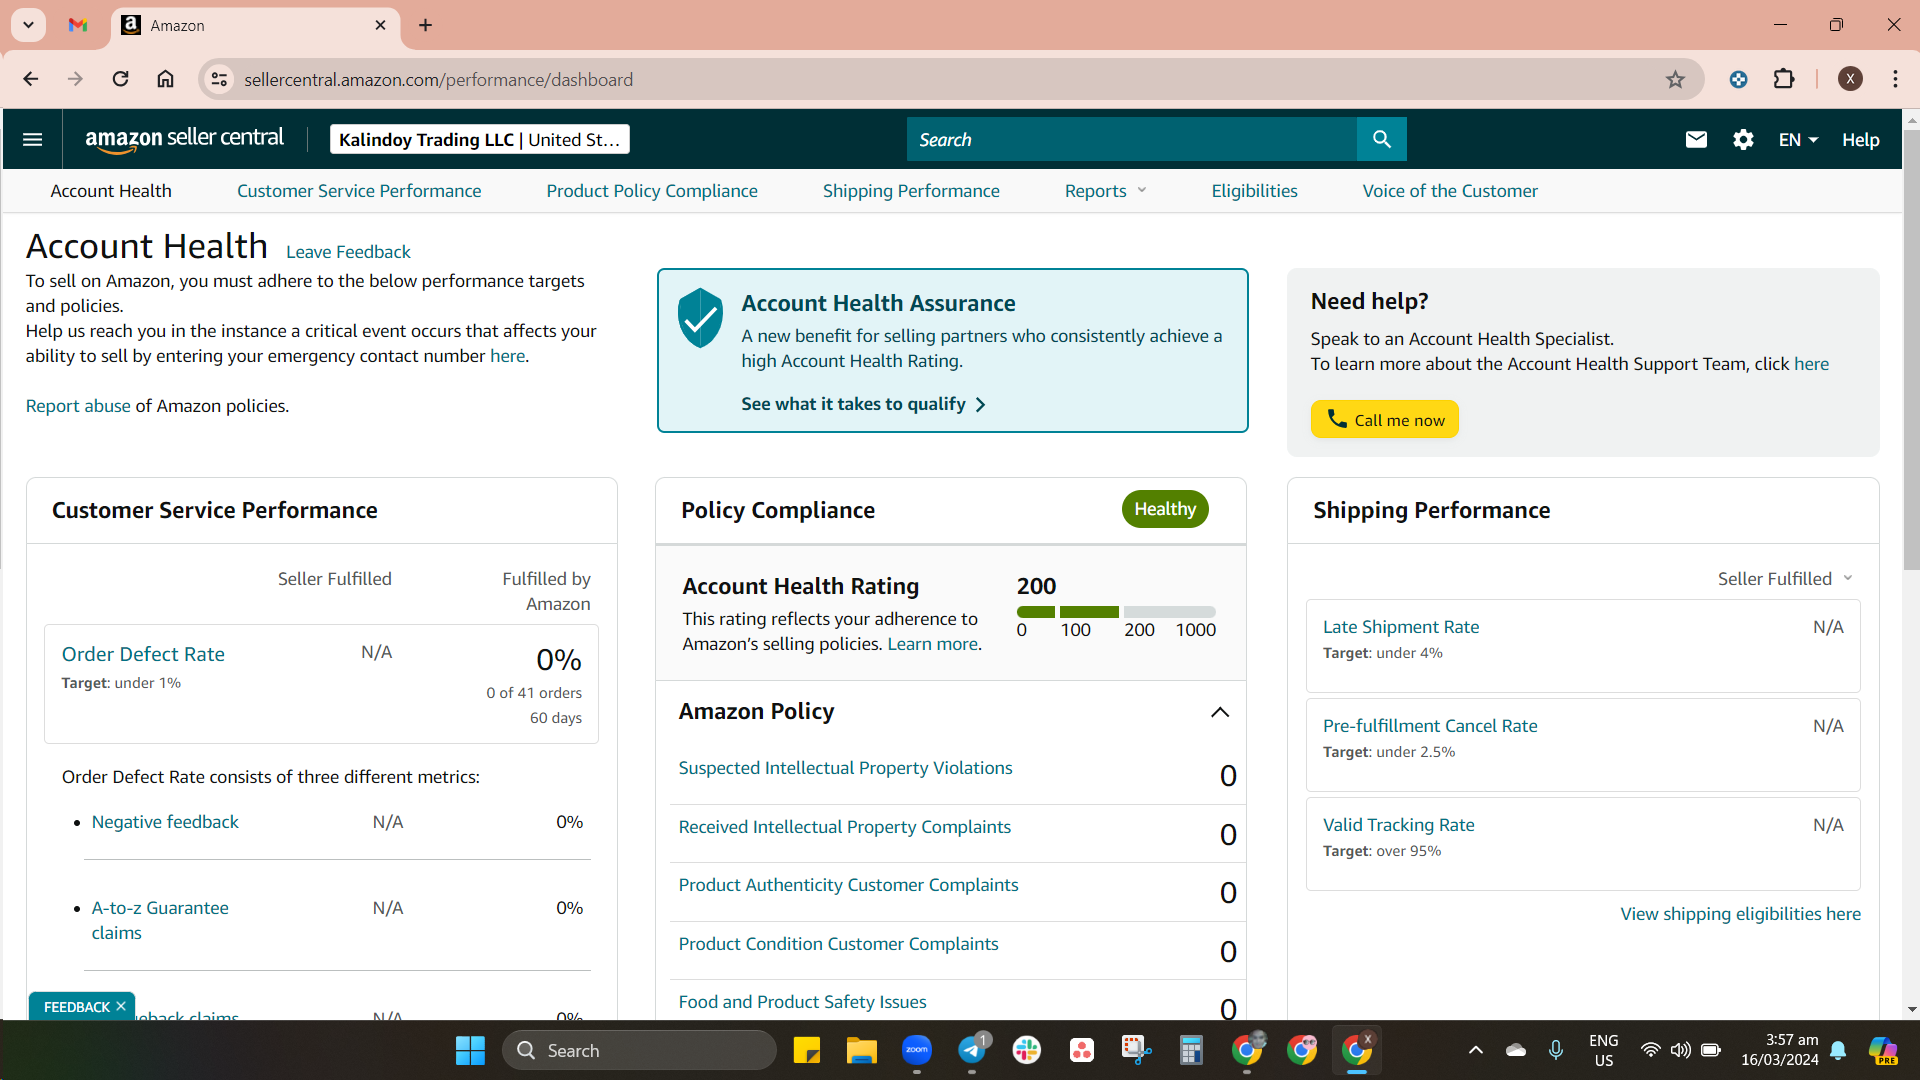This screenshot has height=1080, width=1920.
Task: Click See what it takes to qualify
Action: (x=863, y=404)
